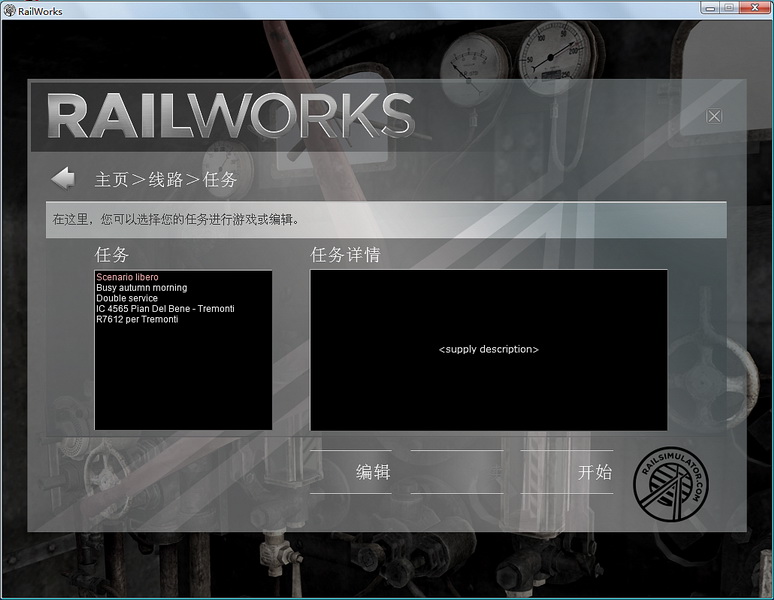
Task: Select IC 4565 Pian Del Bene - Tremonti
Action: click(165, 309)
